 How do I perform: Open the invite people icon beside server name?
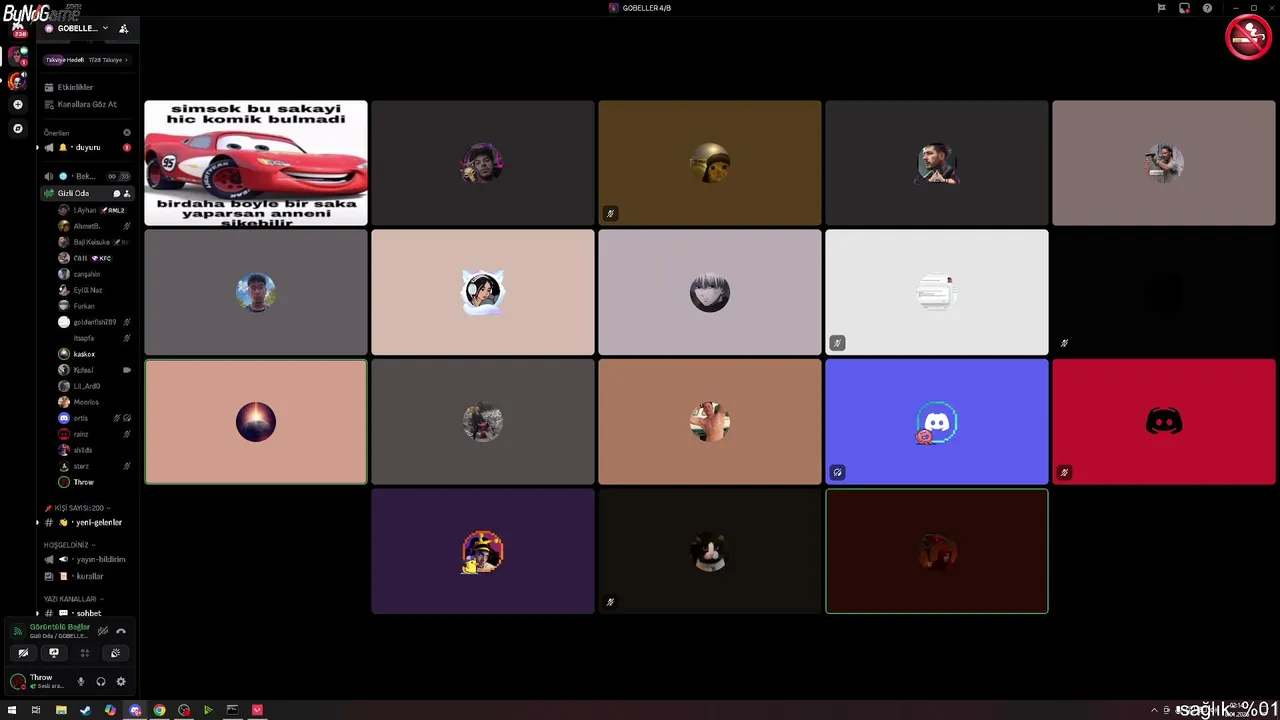(123, 28)
